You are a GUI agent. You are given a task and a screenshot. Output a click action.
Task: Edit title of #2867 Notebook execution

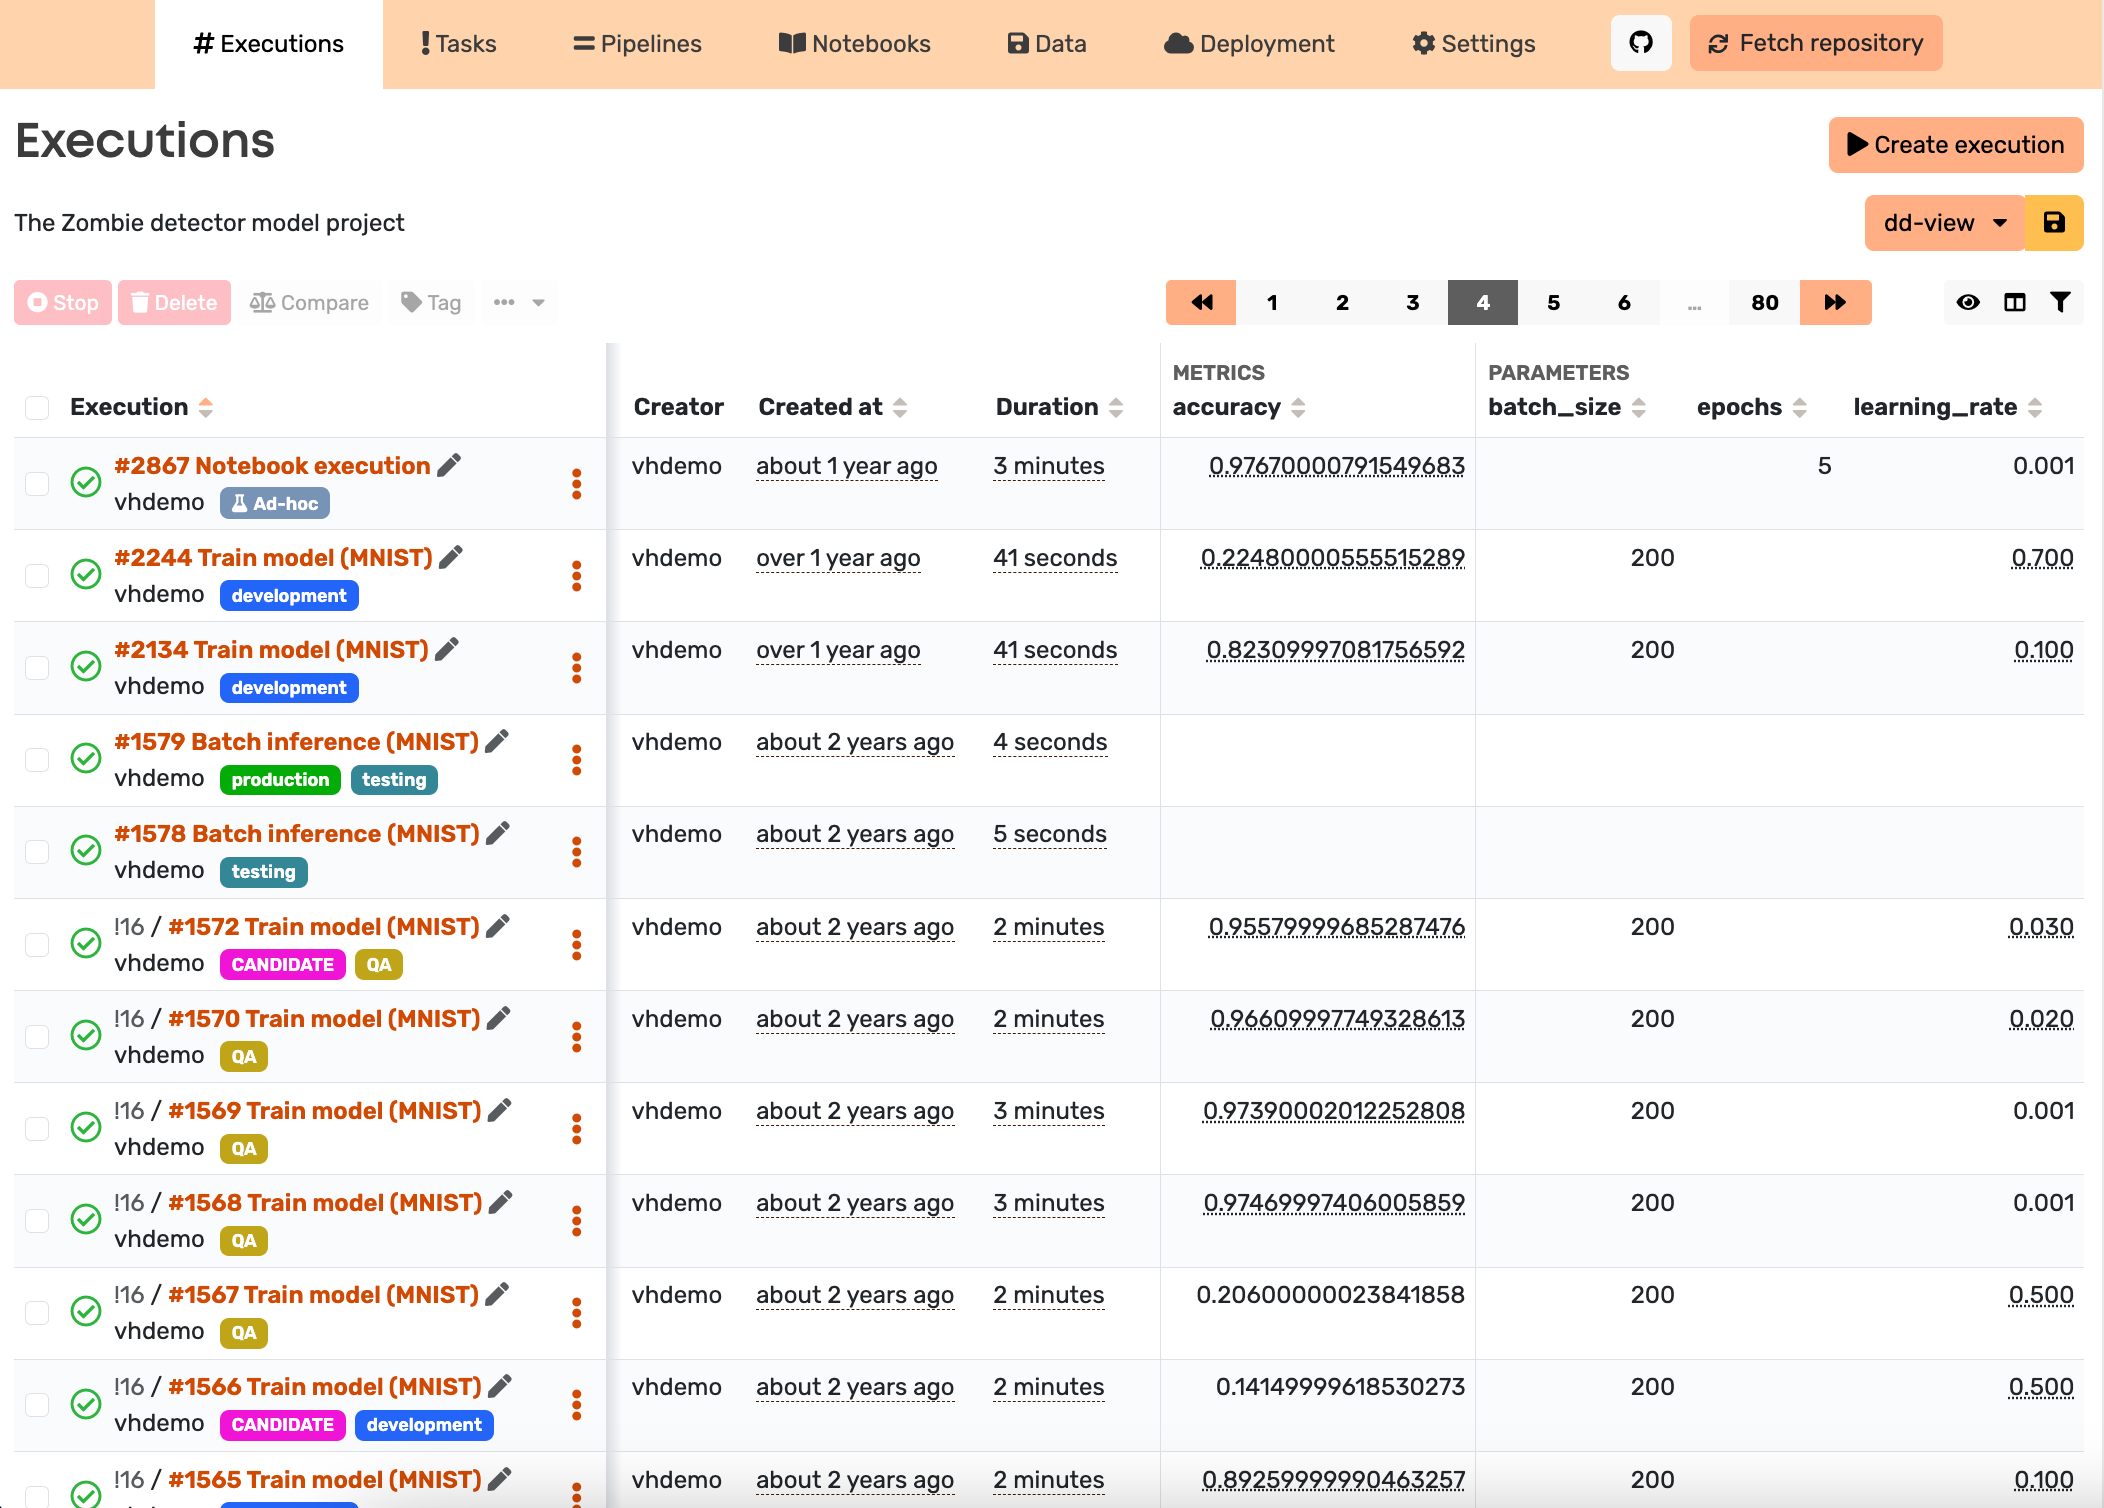[450, 466]
